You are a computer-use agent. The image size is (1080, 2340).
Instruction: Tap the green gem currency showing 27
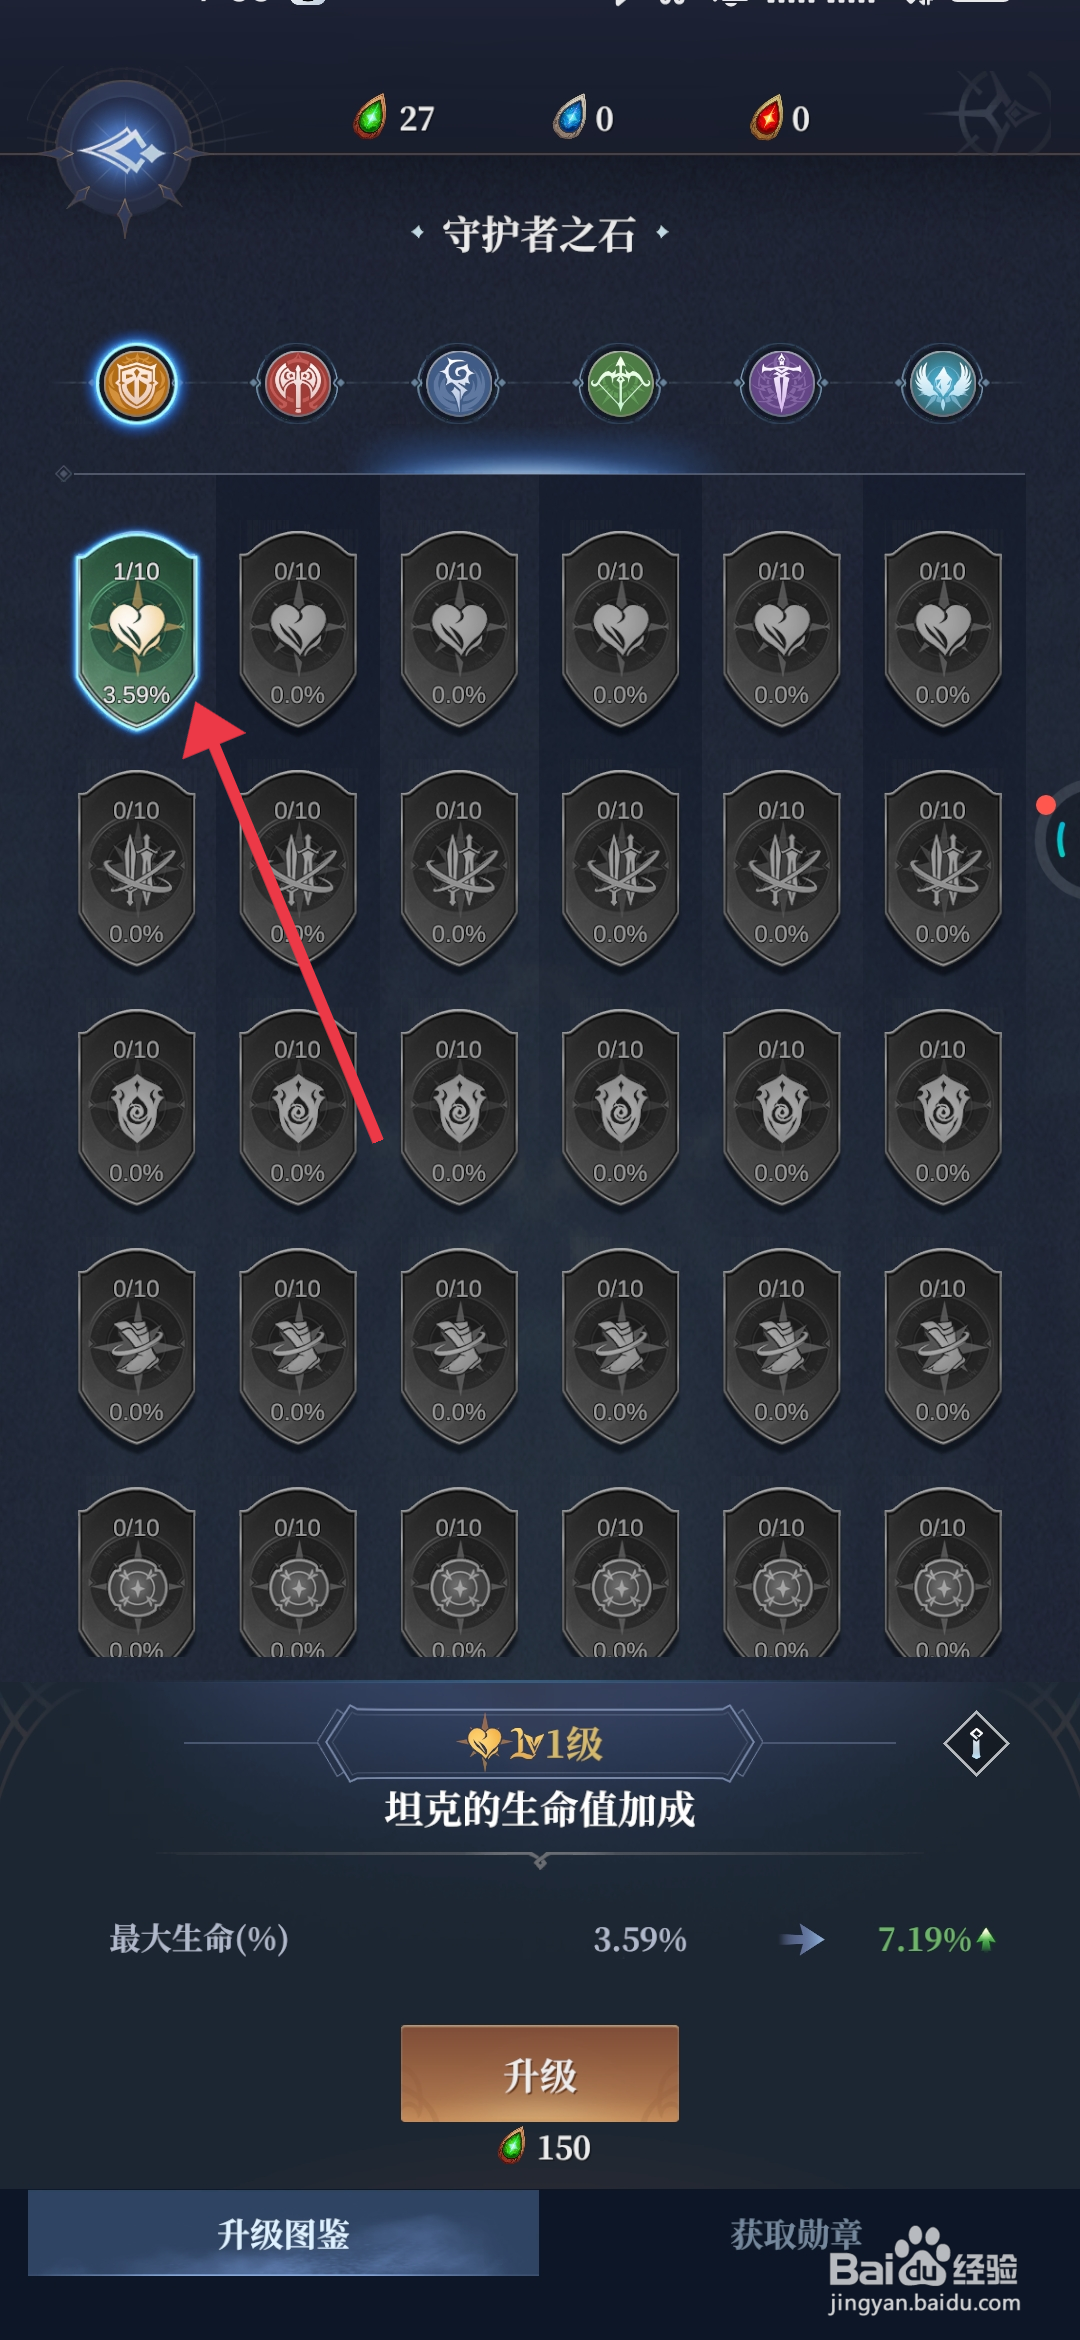coord(394,118)
